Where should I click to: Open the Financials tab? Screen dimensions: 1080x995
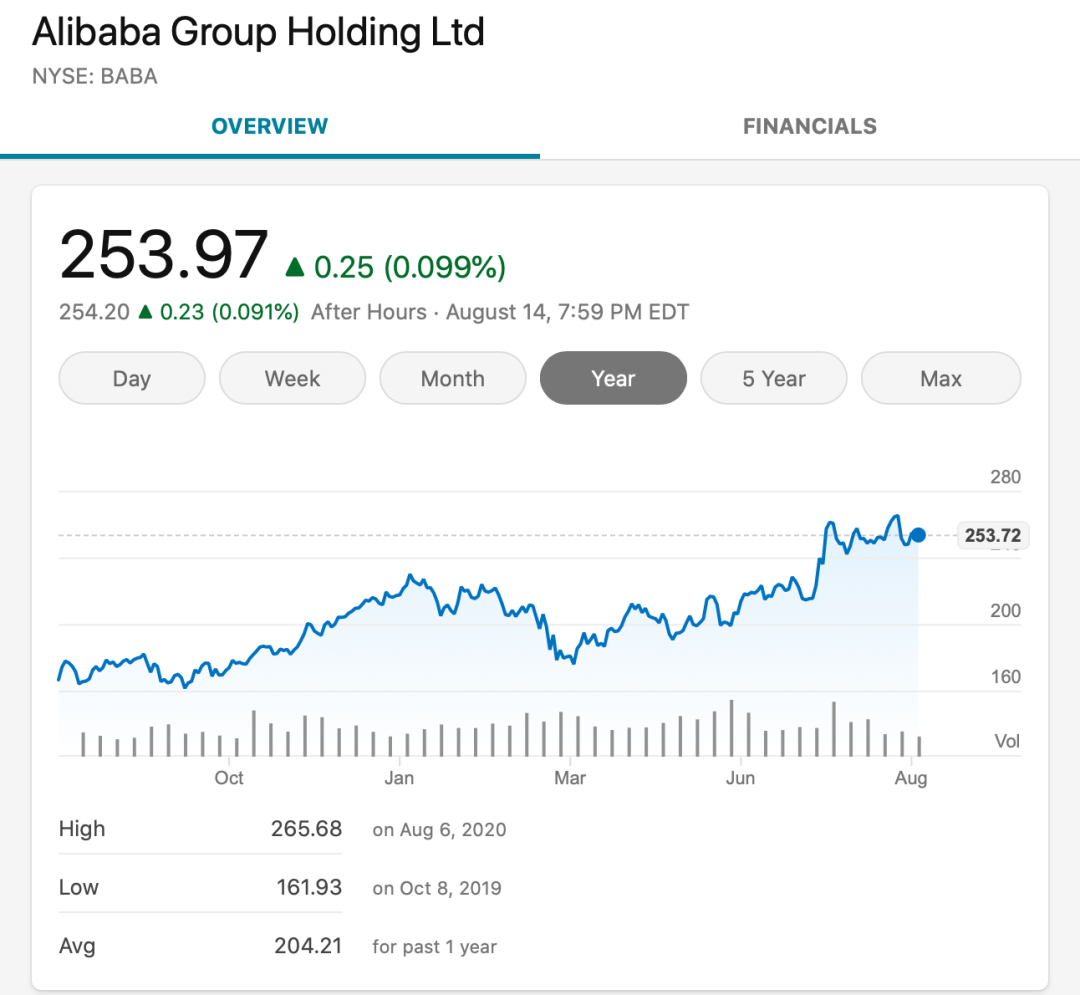[809, 127]
